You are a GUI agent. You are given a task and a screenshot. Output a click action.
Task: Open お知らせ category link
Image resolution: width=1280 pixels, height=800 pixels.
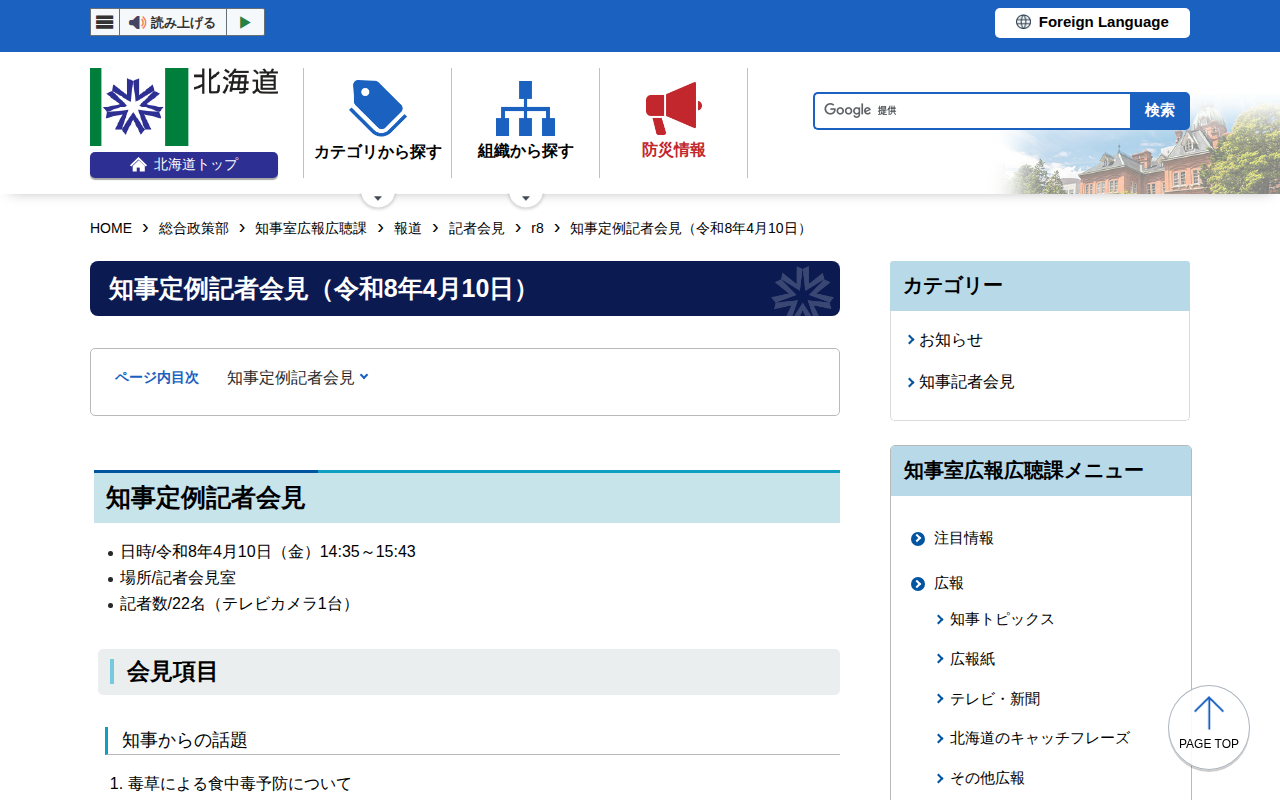click(950, 340)
